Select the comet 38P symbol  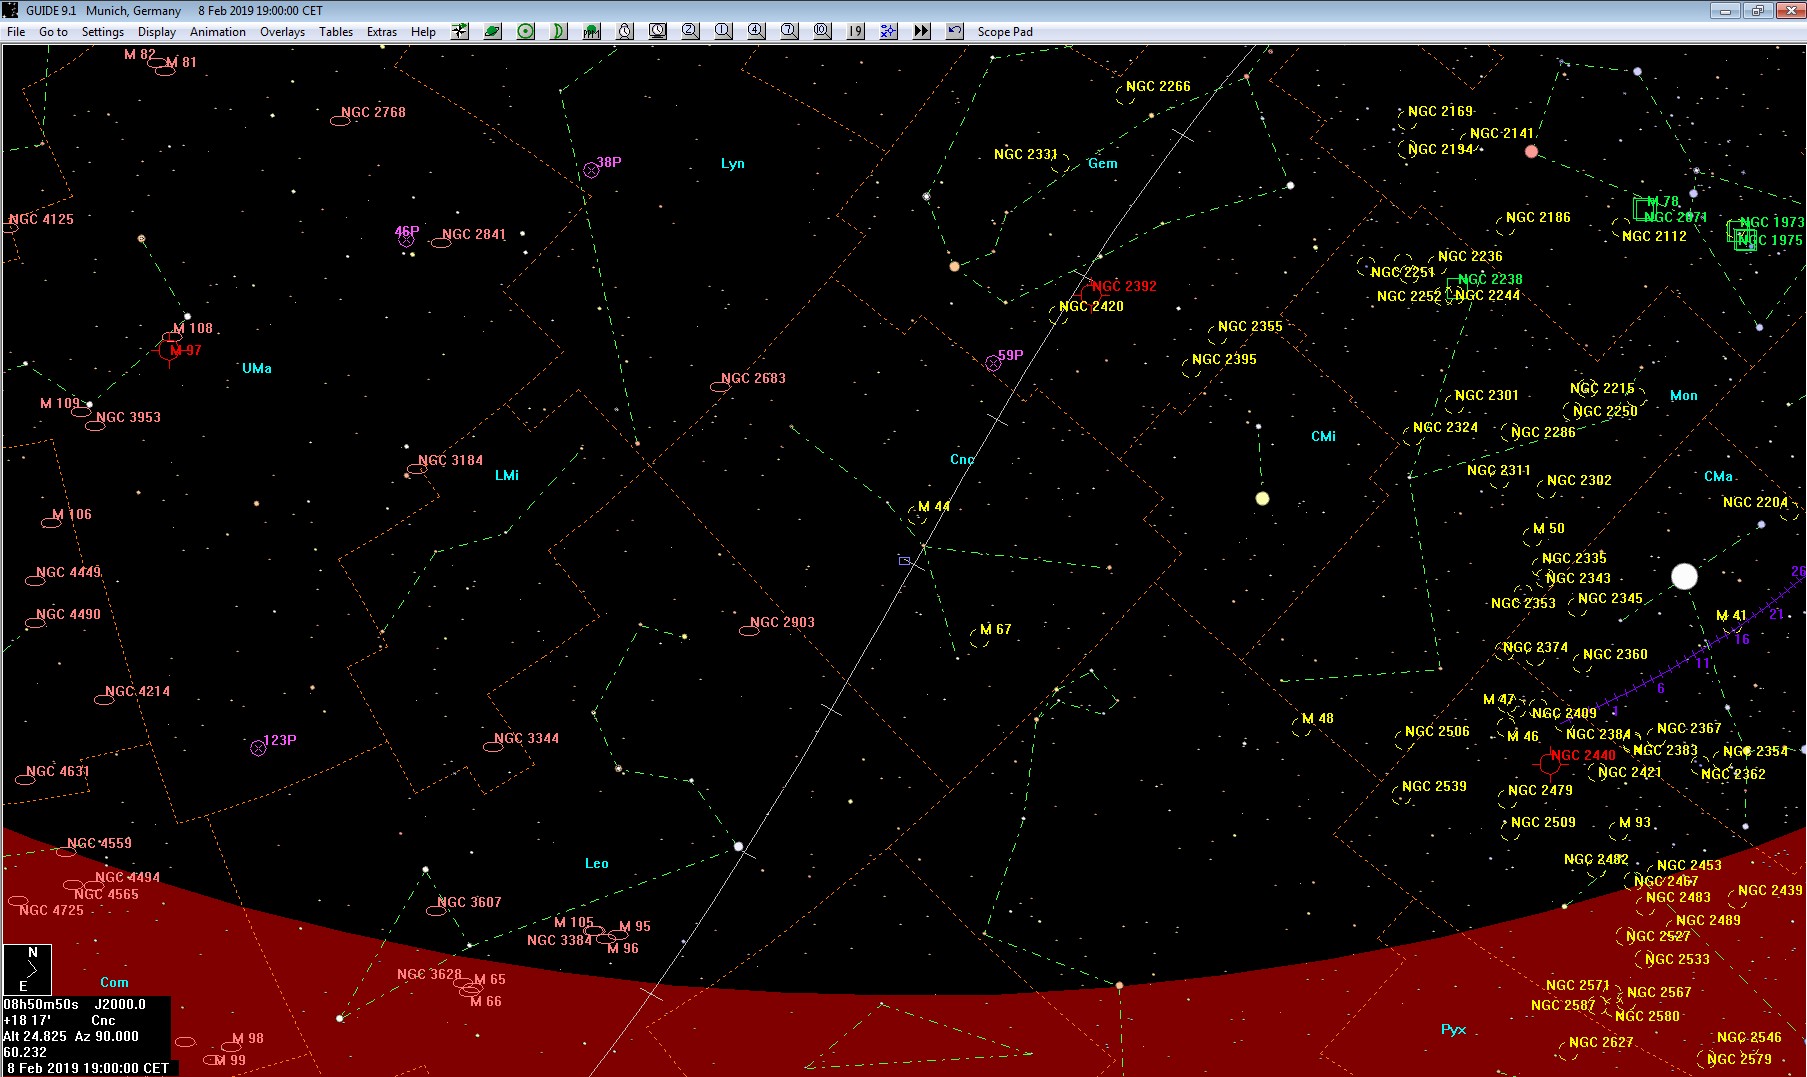point(591,171)
